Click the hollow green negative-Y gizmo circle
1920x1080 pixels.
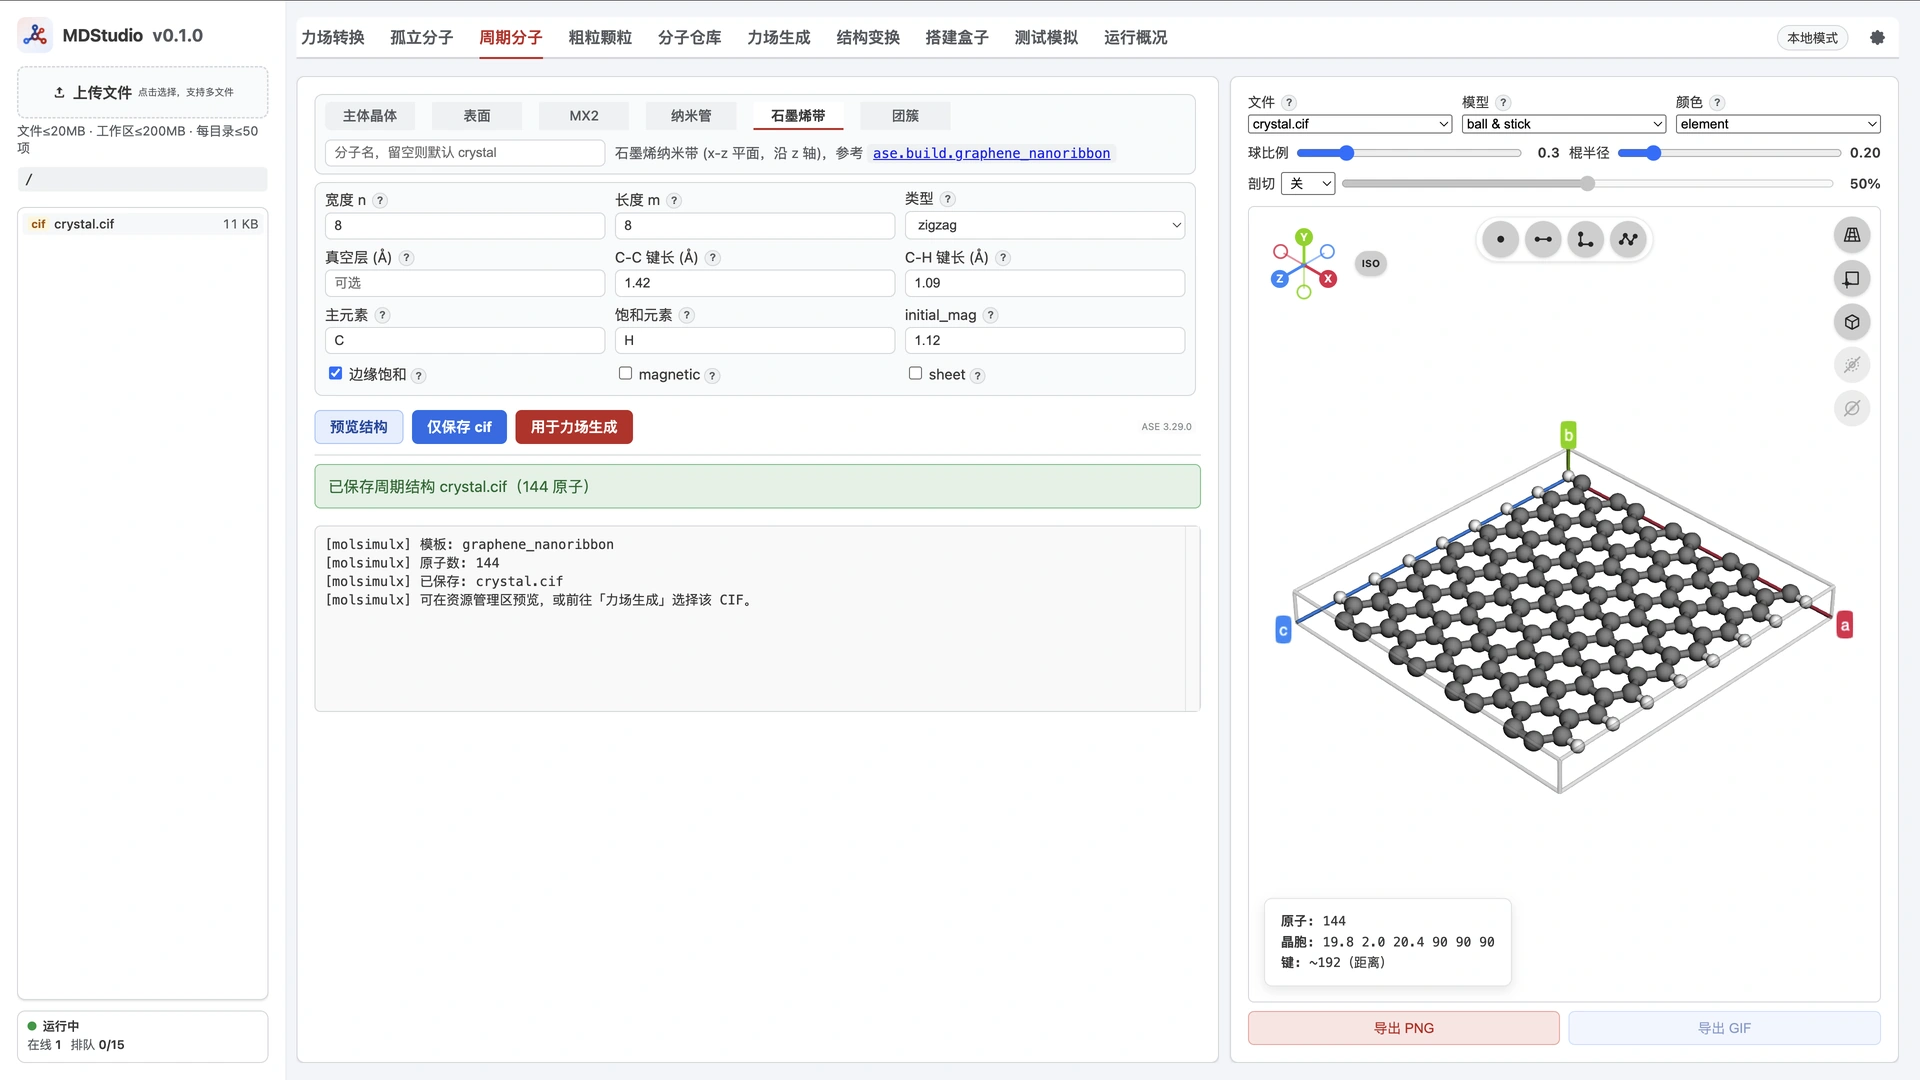[x=1304, y=292]
